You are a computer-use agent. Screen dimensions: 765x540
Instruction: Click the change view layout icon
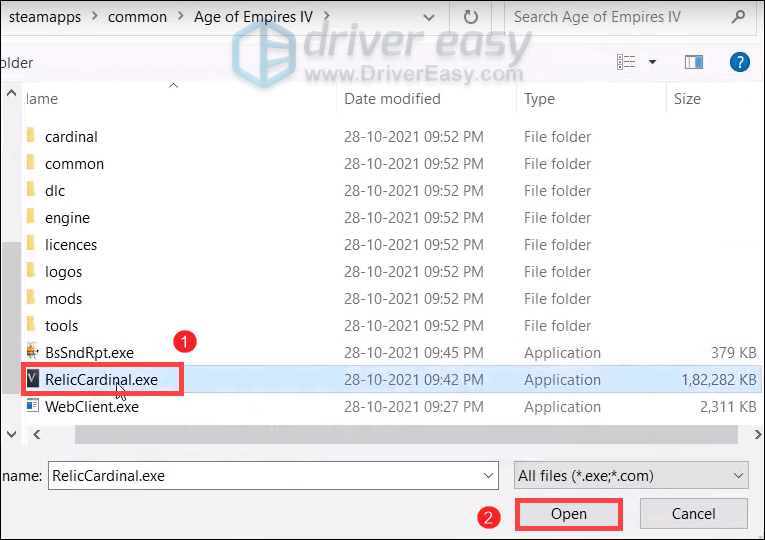[626, 62]
